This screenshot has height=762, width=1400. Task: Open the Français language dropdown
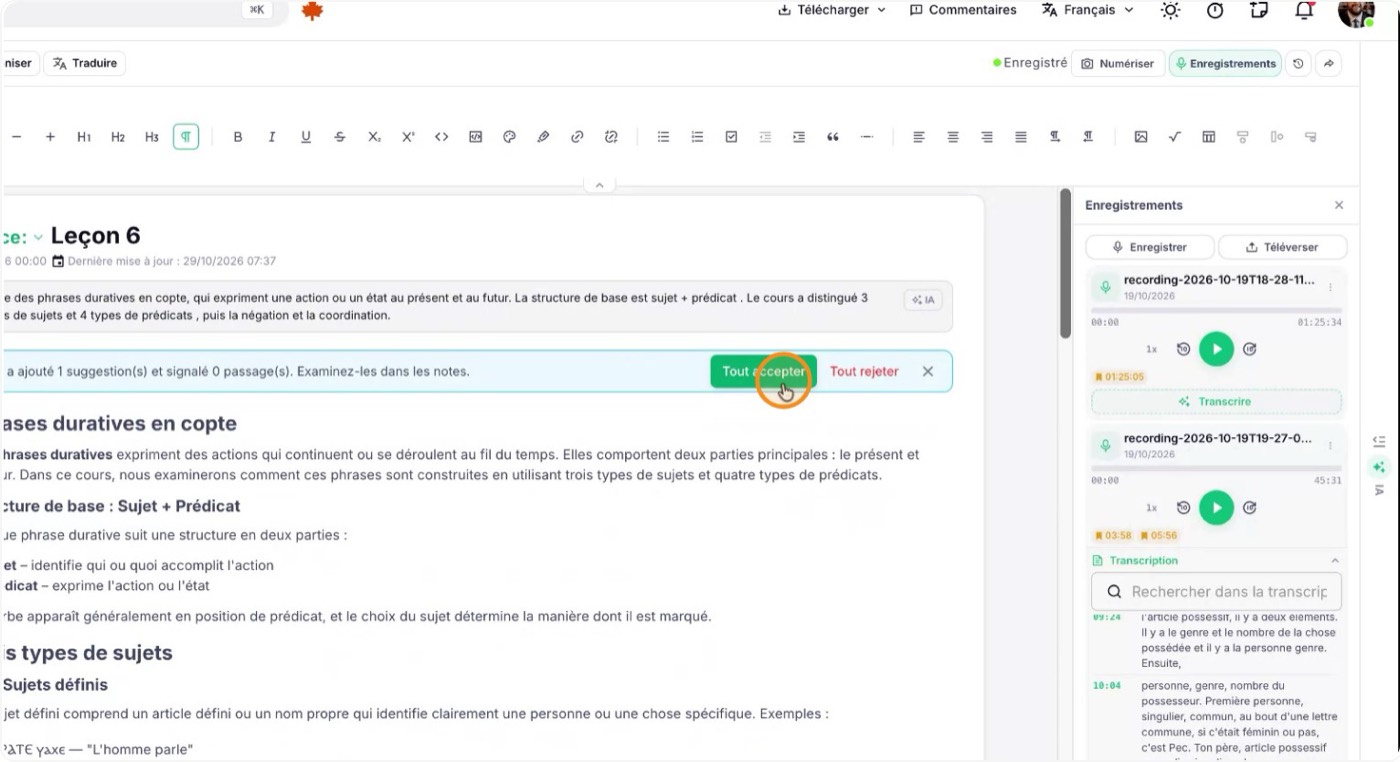[1088, 10]
